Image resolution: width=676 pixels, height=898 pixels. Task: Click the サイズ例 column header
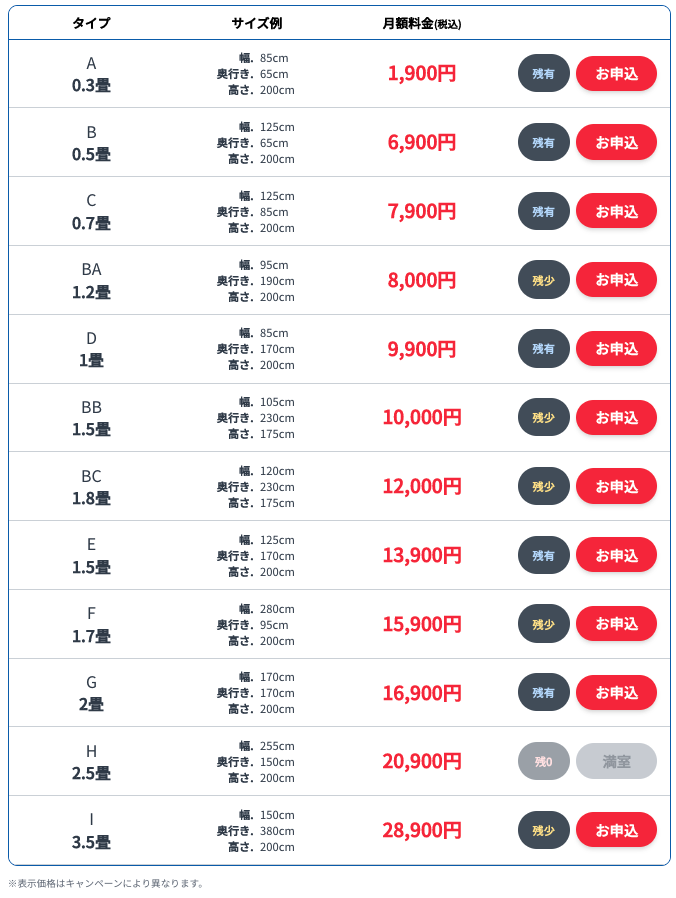[x=256, y=23]
